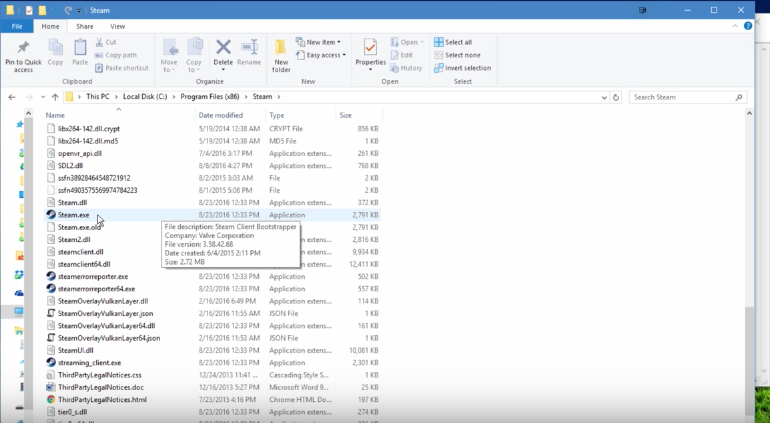This screenshot has height=423, width=770.
Task: Select SteamUI.dll
Action: 75,350
